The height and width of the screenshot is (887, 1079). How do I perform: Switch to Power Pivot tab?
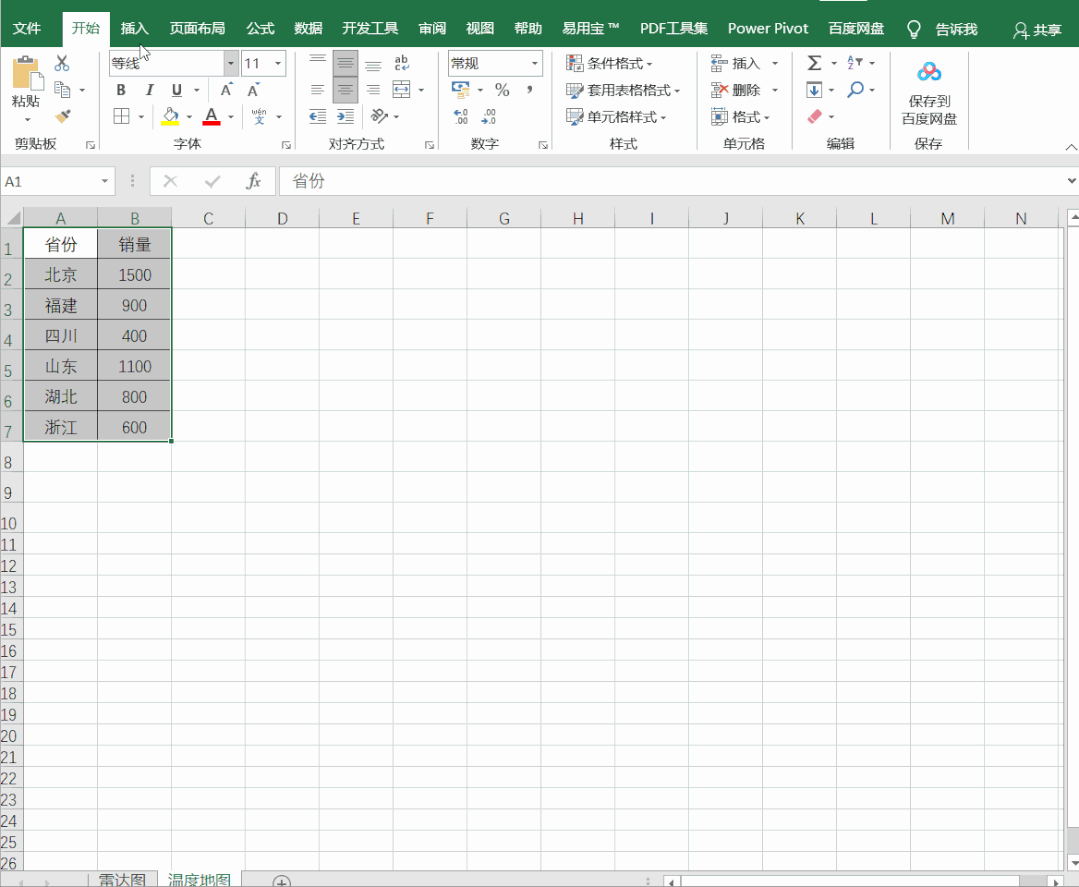click(x=768, y=29)
